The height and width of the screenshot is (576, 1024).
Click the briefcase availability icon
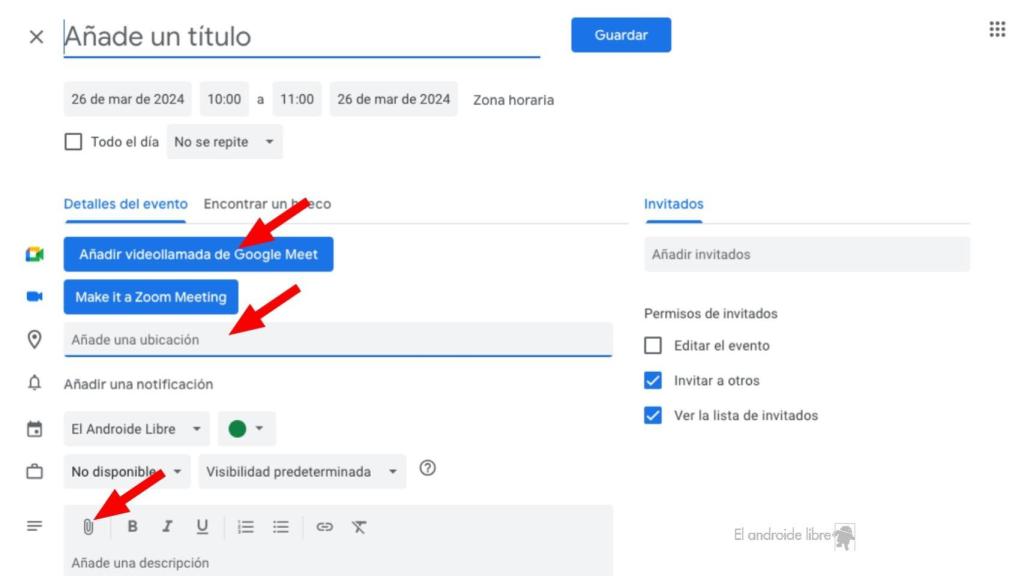35,472
